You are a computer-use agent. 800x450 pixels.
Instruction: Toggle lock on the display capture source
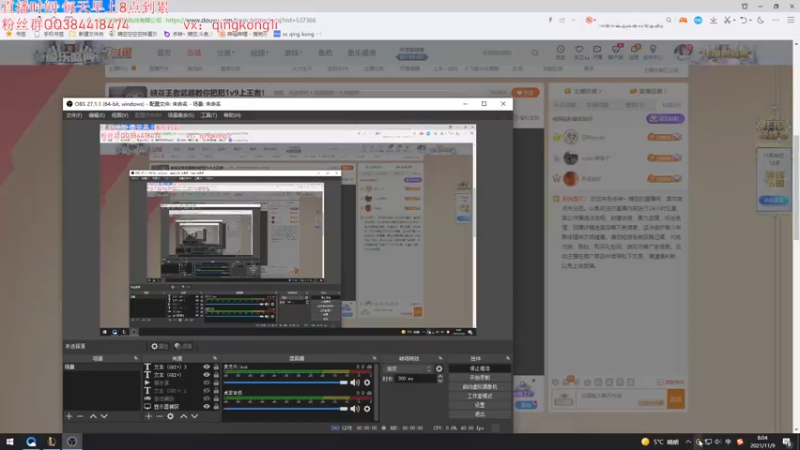tap(216, 407)
